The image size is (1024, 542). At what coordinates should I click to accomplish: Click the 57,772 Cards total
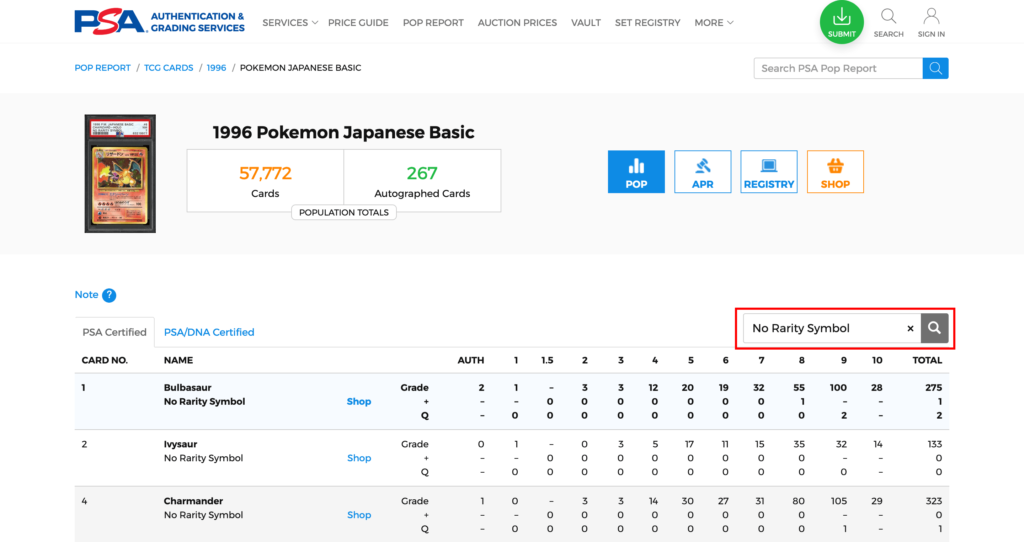pos(265,181)
